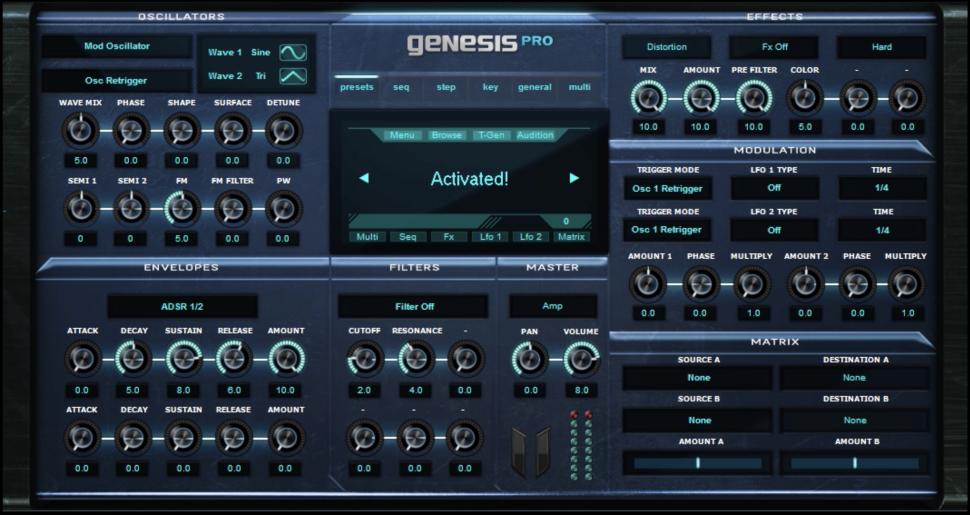Click the Browse button in display
970x515 pixels.
(x=447, y=135)
